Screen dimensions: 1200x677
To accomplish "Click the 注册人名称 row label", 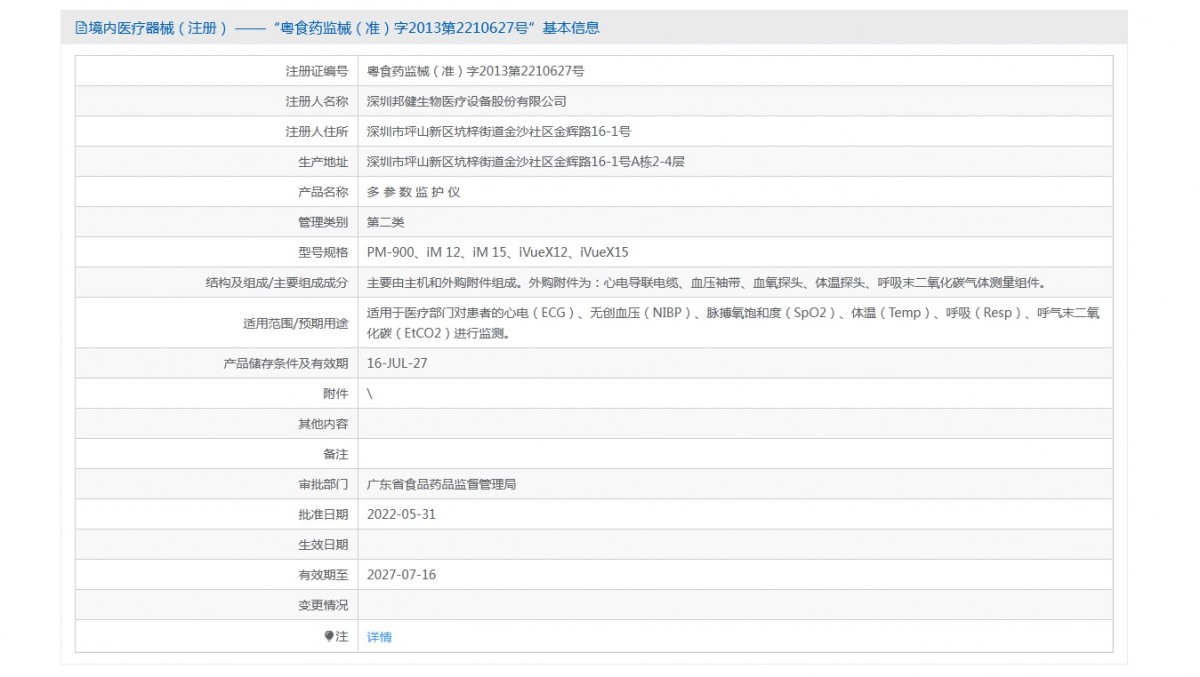I will tap(317, 101).
